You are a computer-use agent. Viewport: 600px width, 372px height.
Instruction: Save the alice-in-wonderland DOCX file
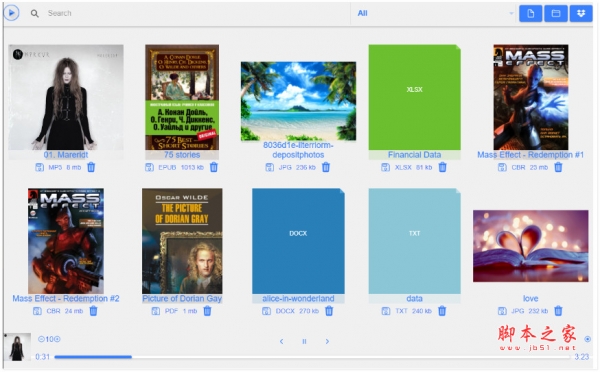pos(266,311)
